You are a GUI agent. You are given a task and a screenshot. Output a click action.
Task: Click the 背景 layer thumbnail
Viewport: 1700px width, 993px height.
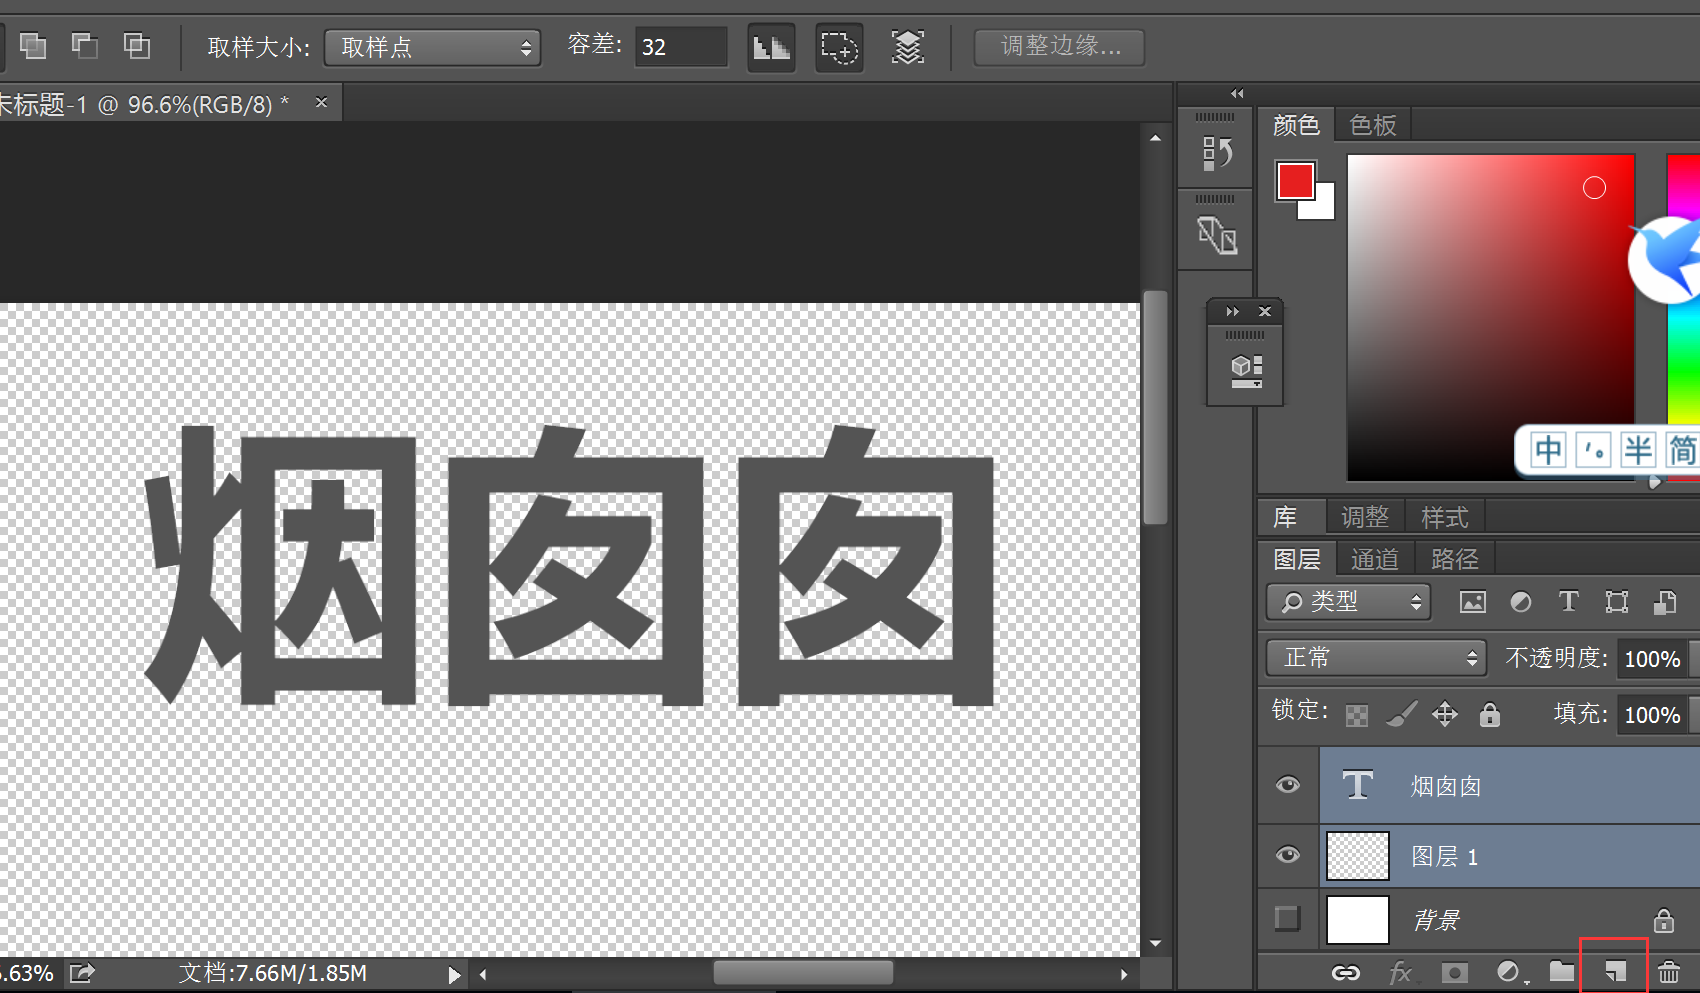point(1357,920)
